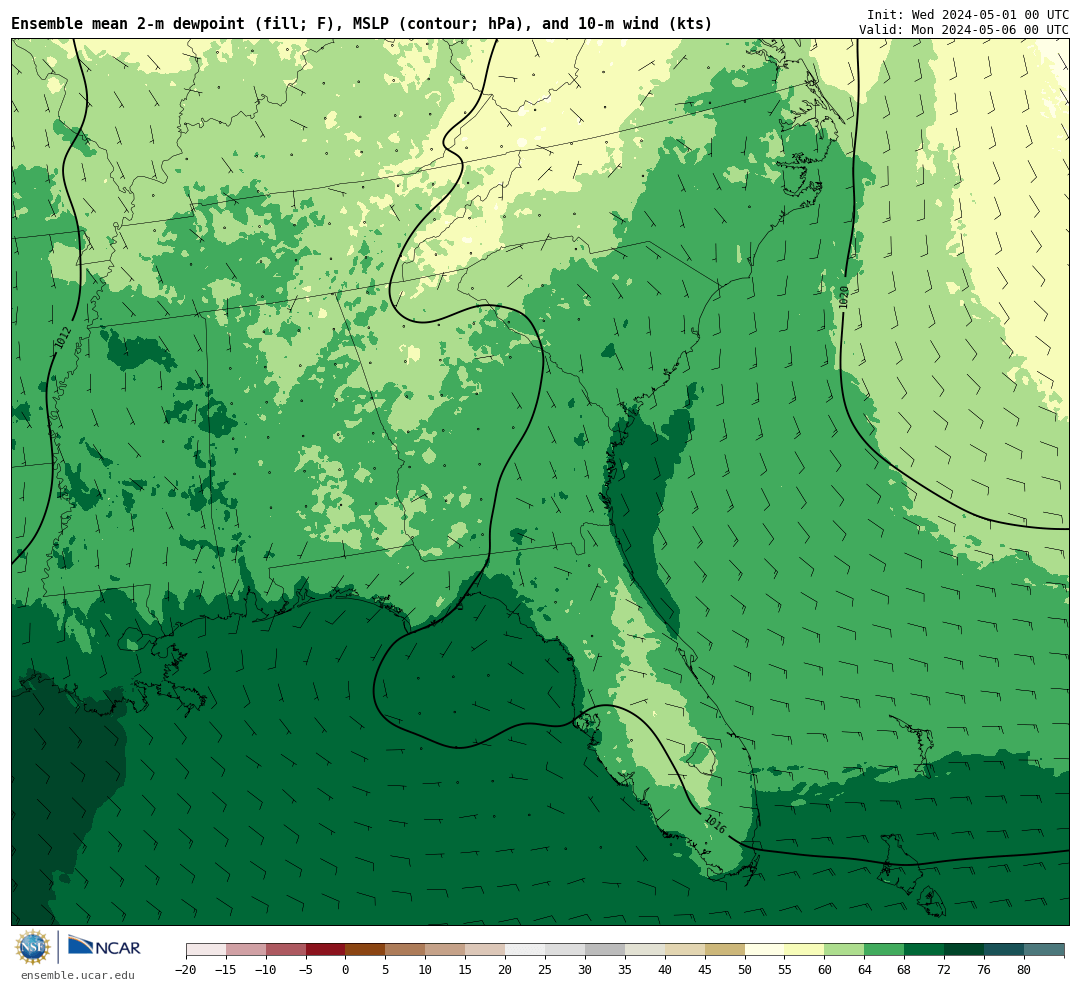Click the colorbar tick label 80

pos(1025,970)
